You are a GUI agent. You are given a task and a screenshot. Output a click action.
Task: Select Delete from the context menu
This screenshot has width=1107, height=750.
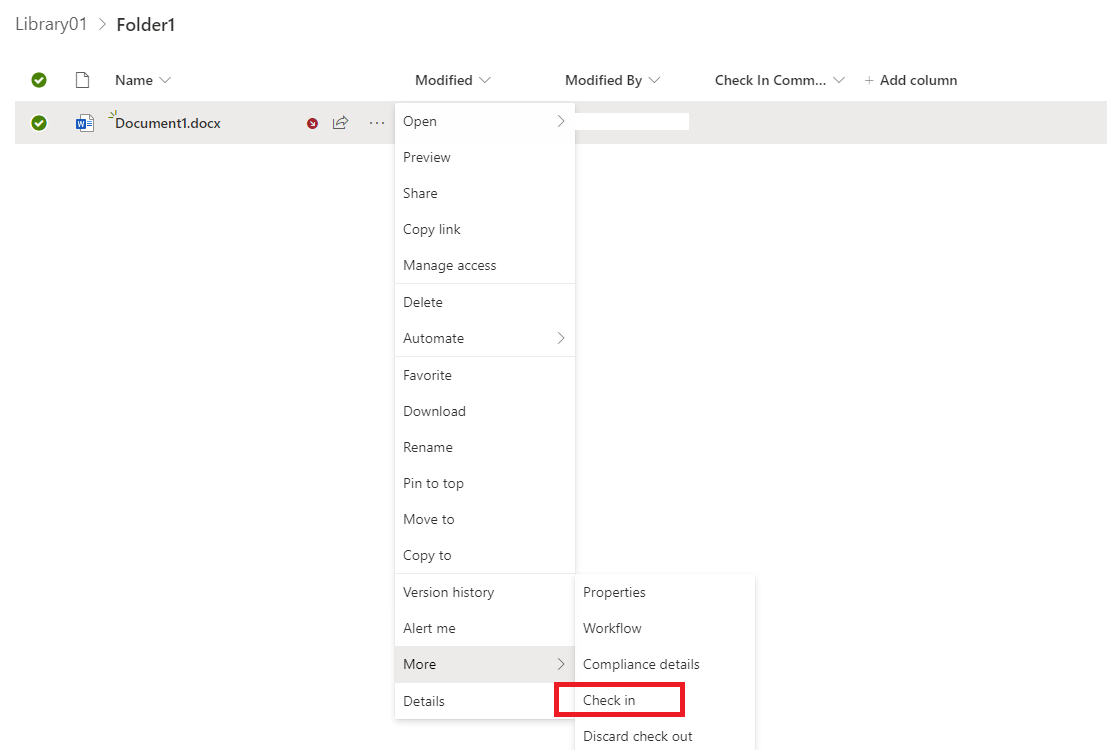485,302
